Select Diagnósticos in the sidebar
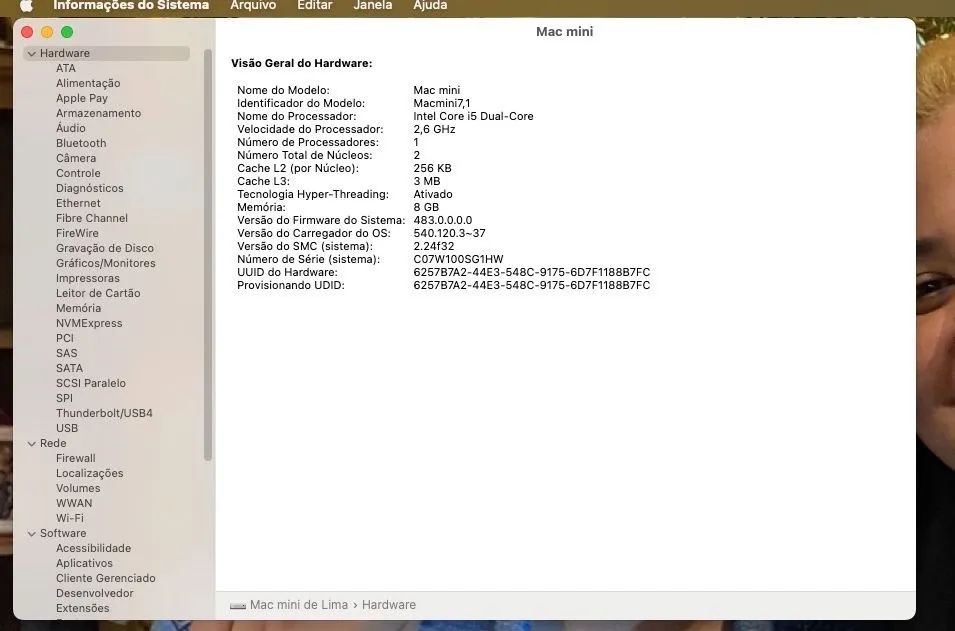Screen dimensions: 955x631 pyautogui.click(x=90, y=188)
